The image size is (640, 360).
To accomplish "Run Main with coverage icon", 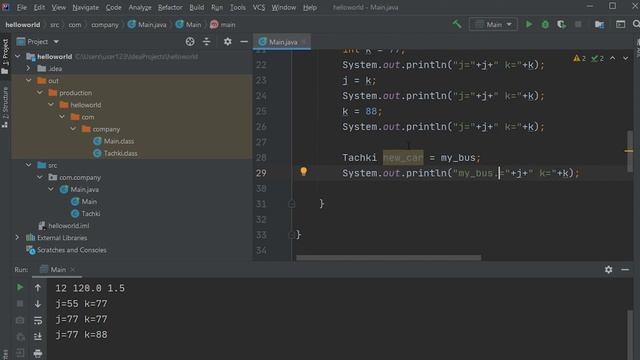I will (x=561, y=24).
